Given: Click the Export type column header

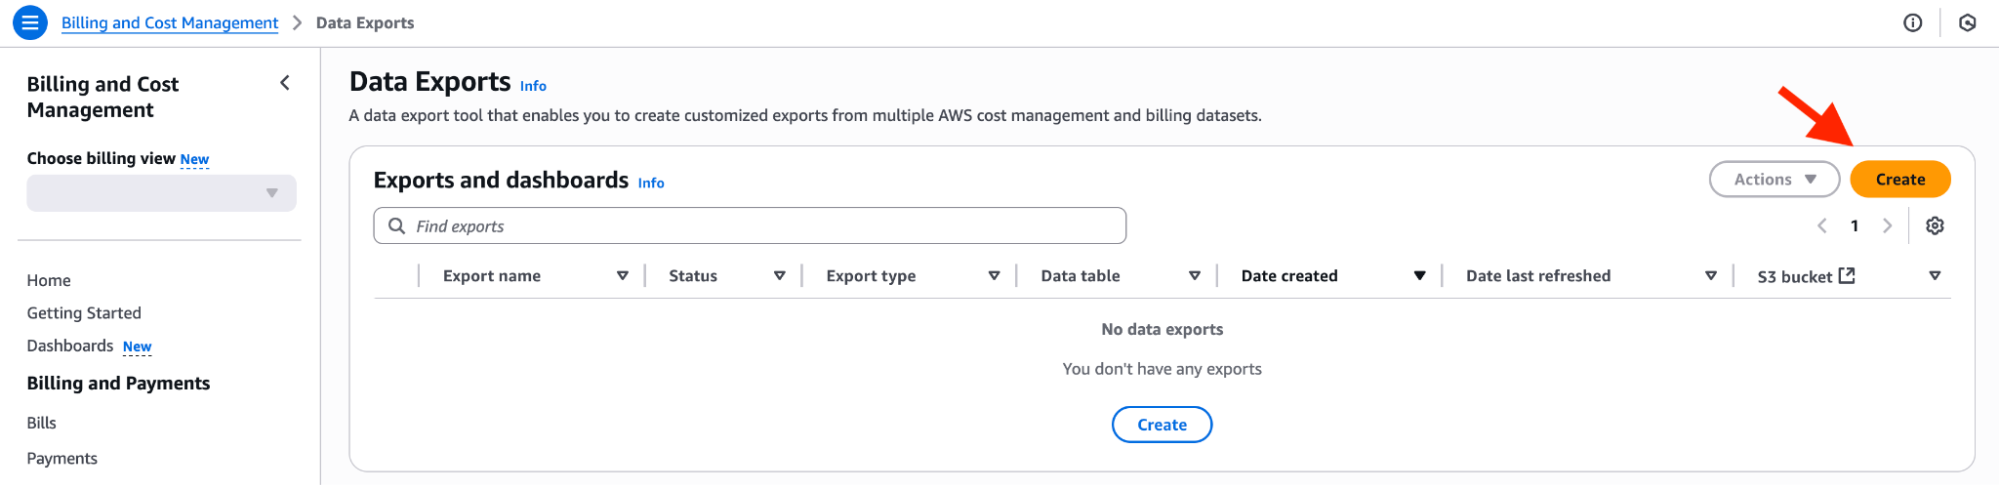Looking at the screenshot, I should (871, 276).
